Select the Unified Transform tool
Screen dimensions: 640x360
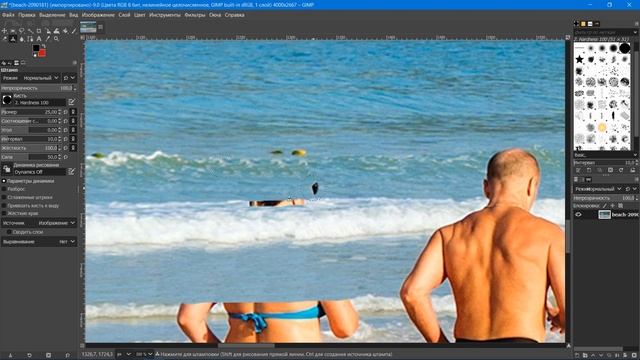pyautogui.click(x=48, y=31)
